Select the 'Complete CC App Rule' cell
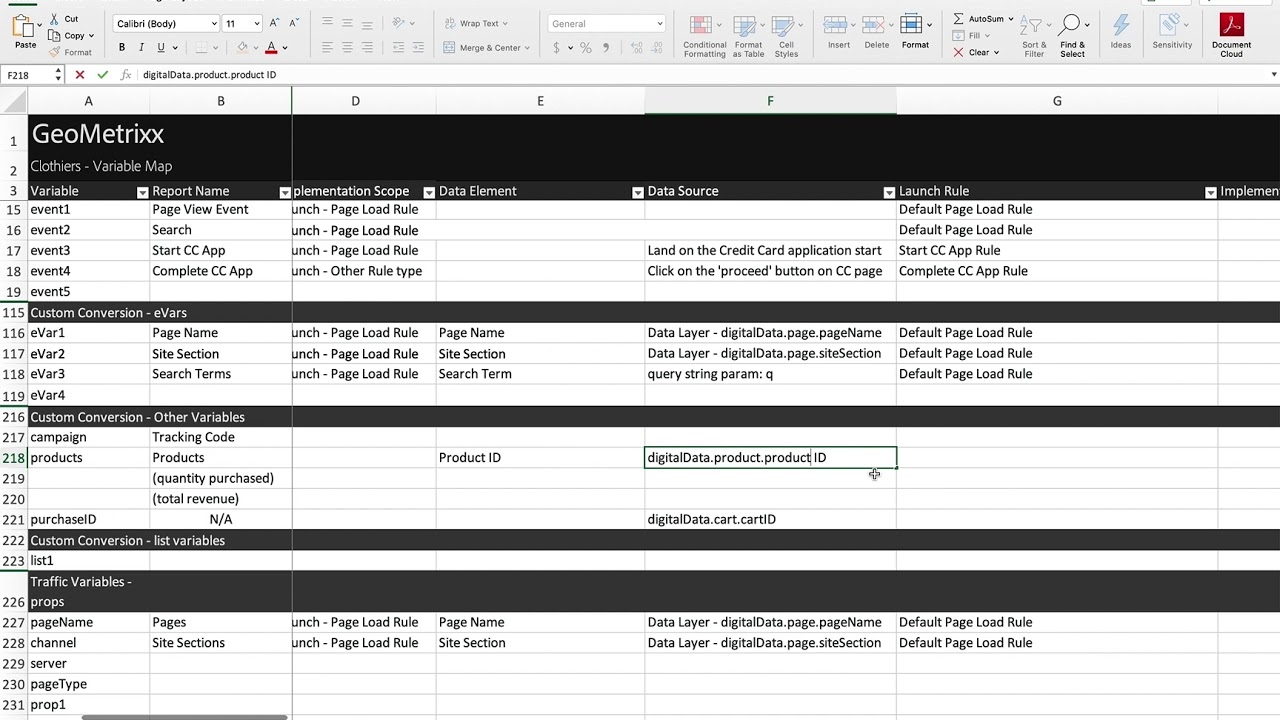Viewport: 1280px width, 720px height. [1057, 271]
